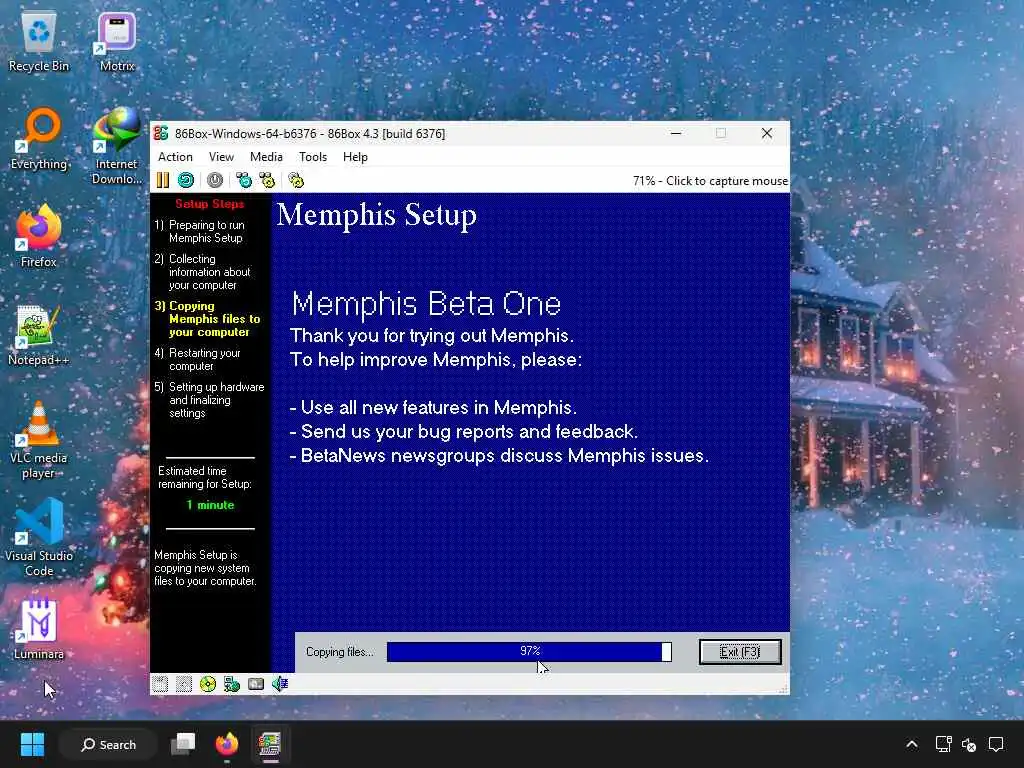Click 'Collecting information about your computer' step
The height and width of the screenshot is (768, 1024).
(x=202, y=272)
